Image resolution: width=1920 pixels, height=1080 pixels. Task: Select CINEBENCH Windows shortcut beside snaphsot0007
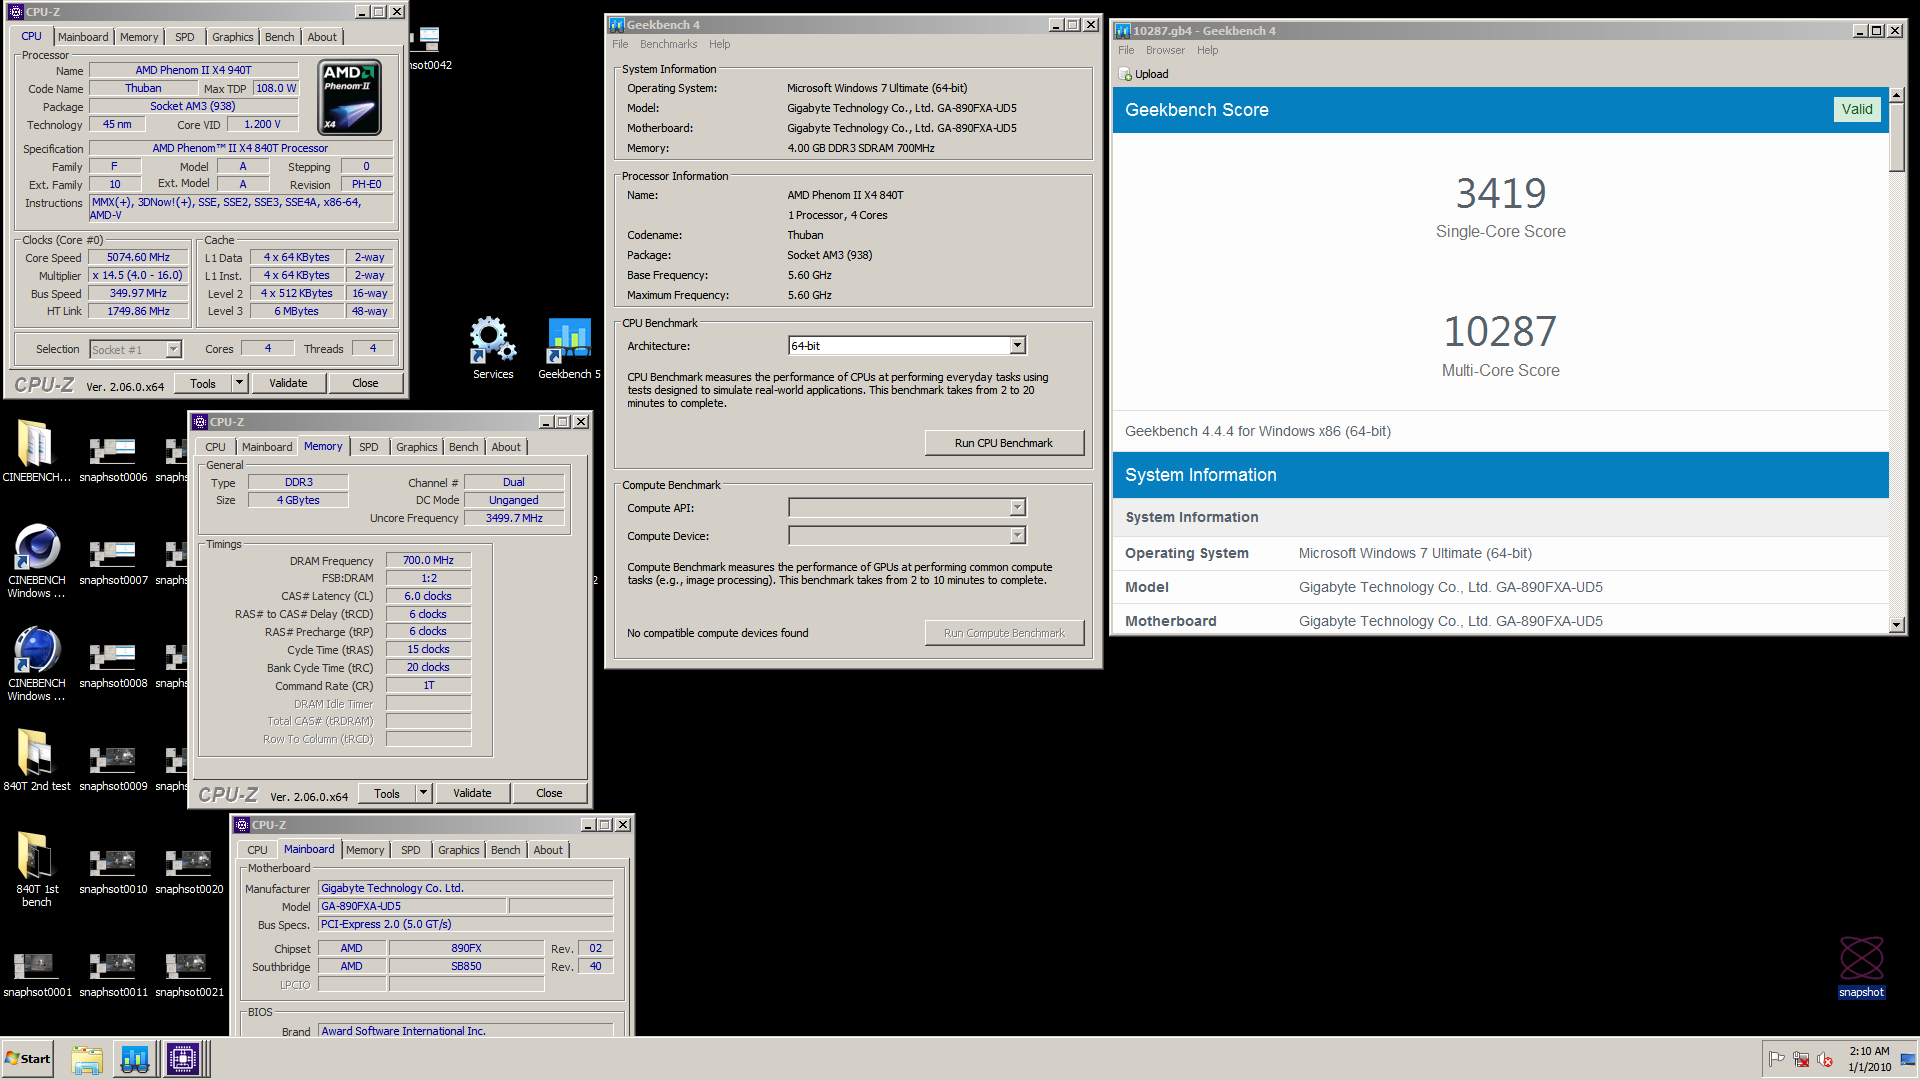(x=36, y=560)
